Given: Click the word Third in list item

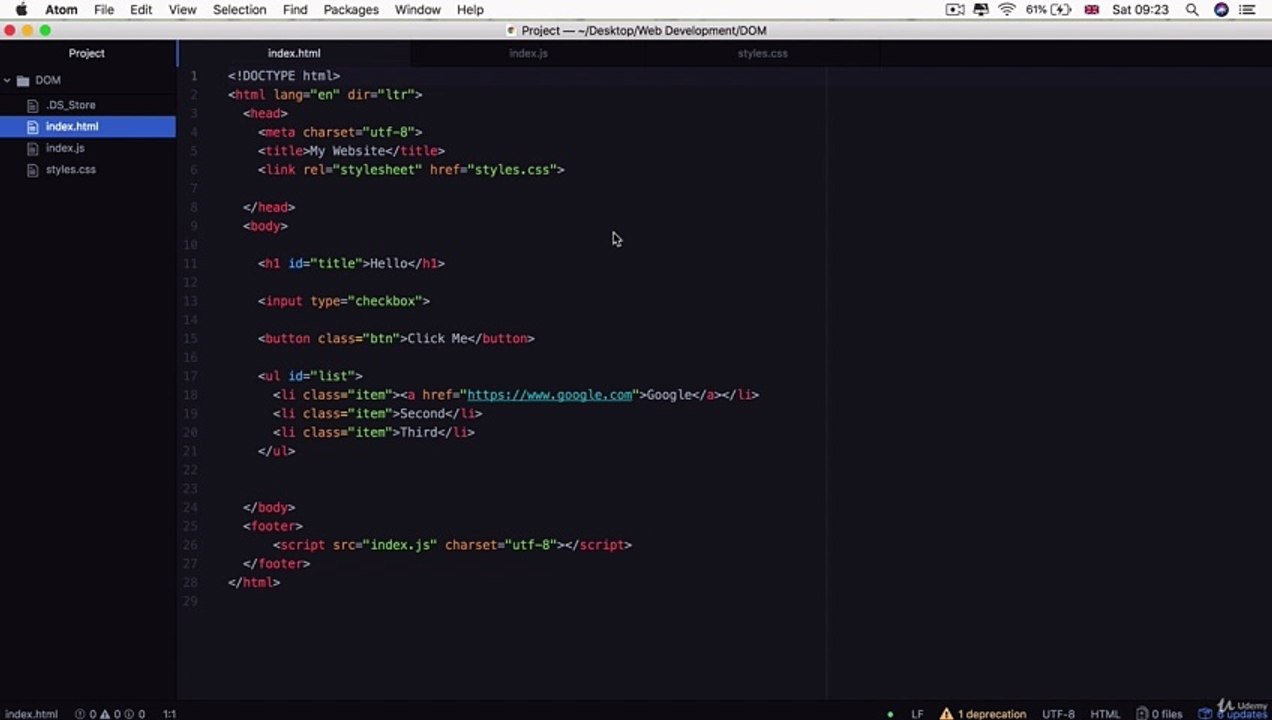Looking at the screenshot, I should [418, 433].
